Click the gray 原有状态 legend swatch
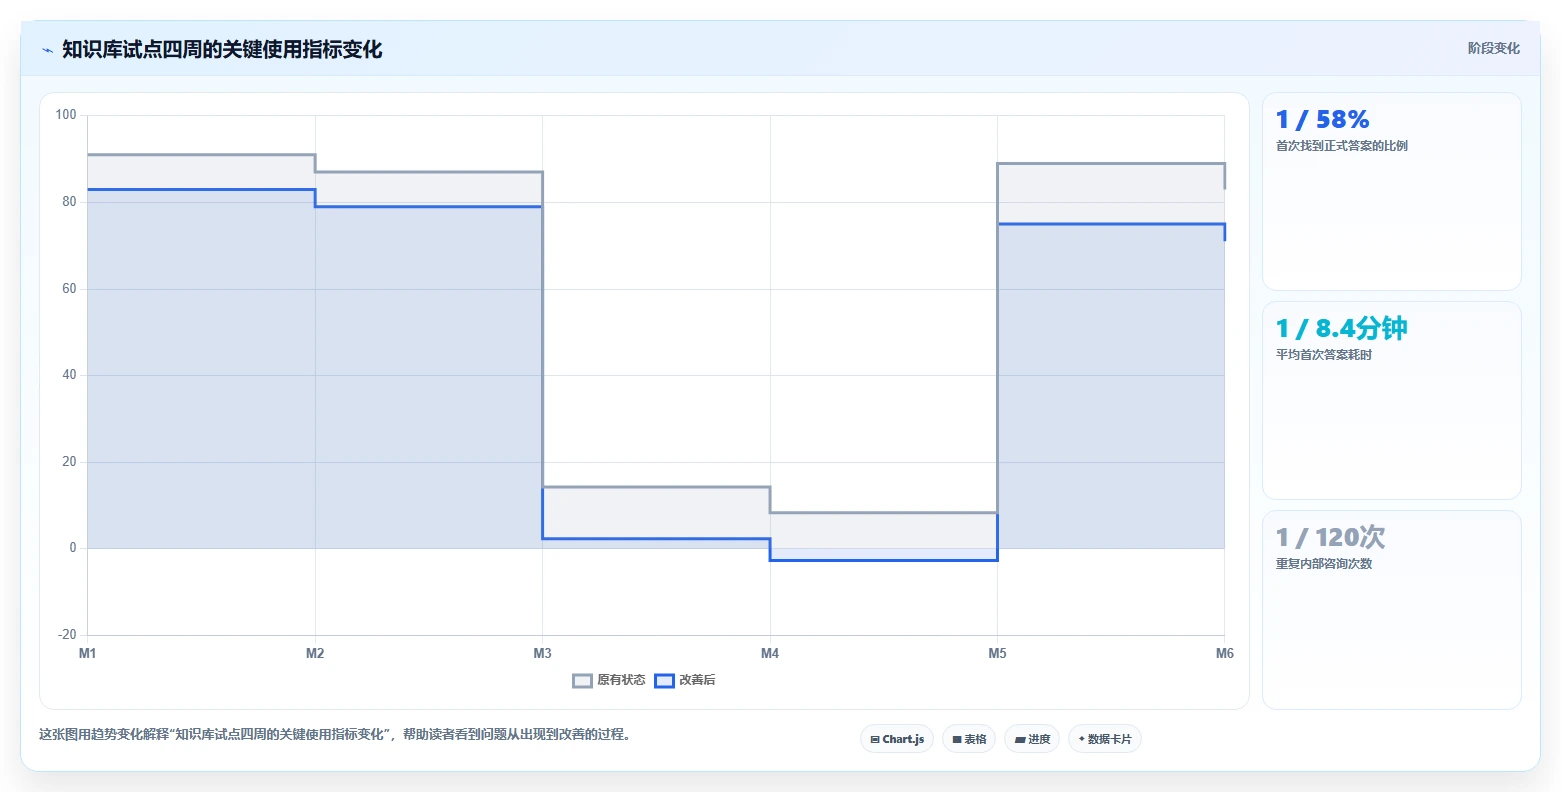Image resolution: width=1561 pixels, height=792 pixels. point(583,681)
